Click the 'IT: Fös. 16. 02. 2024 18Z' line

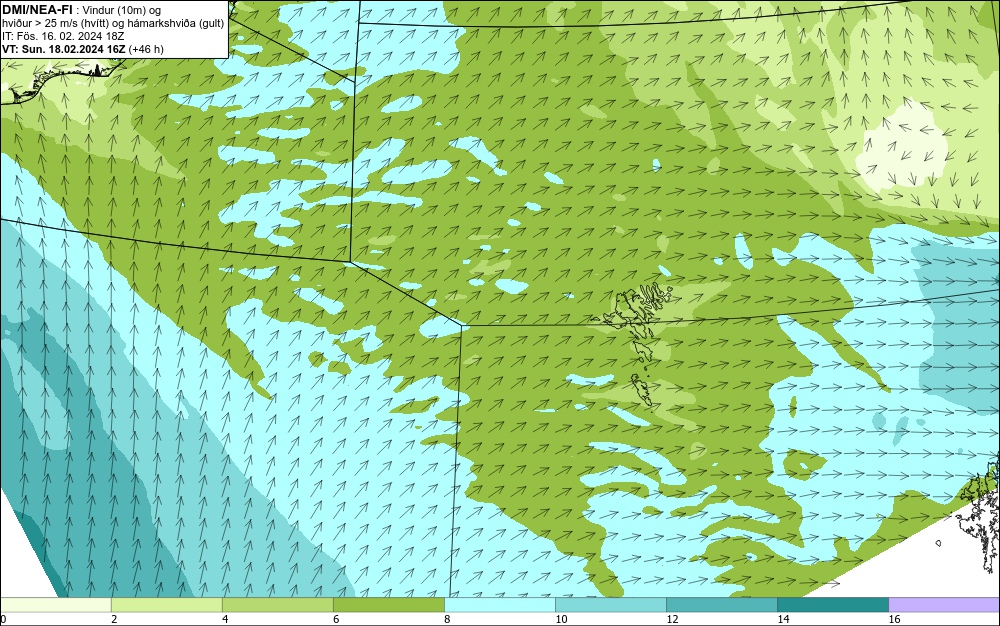(x=63, y=36)
